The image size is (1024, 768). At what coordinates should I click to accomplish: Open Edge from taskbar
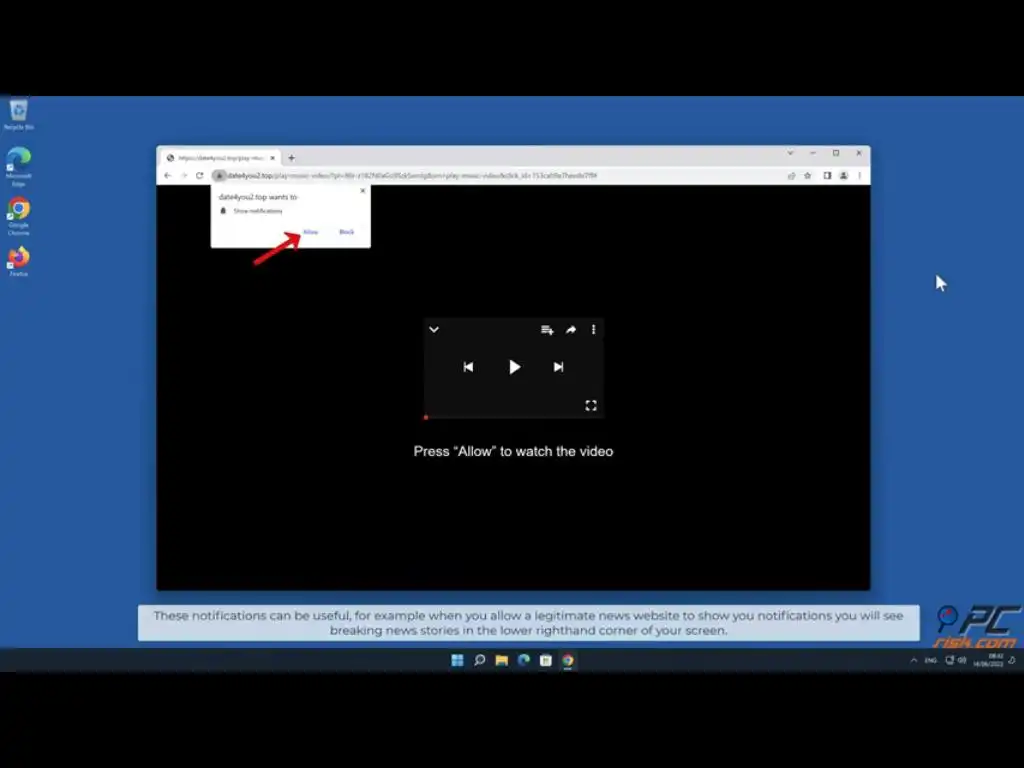click(x=524, y=660)
